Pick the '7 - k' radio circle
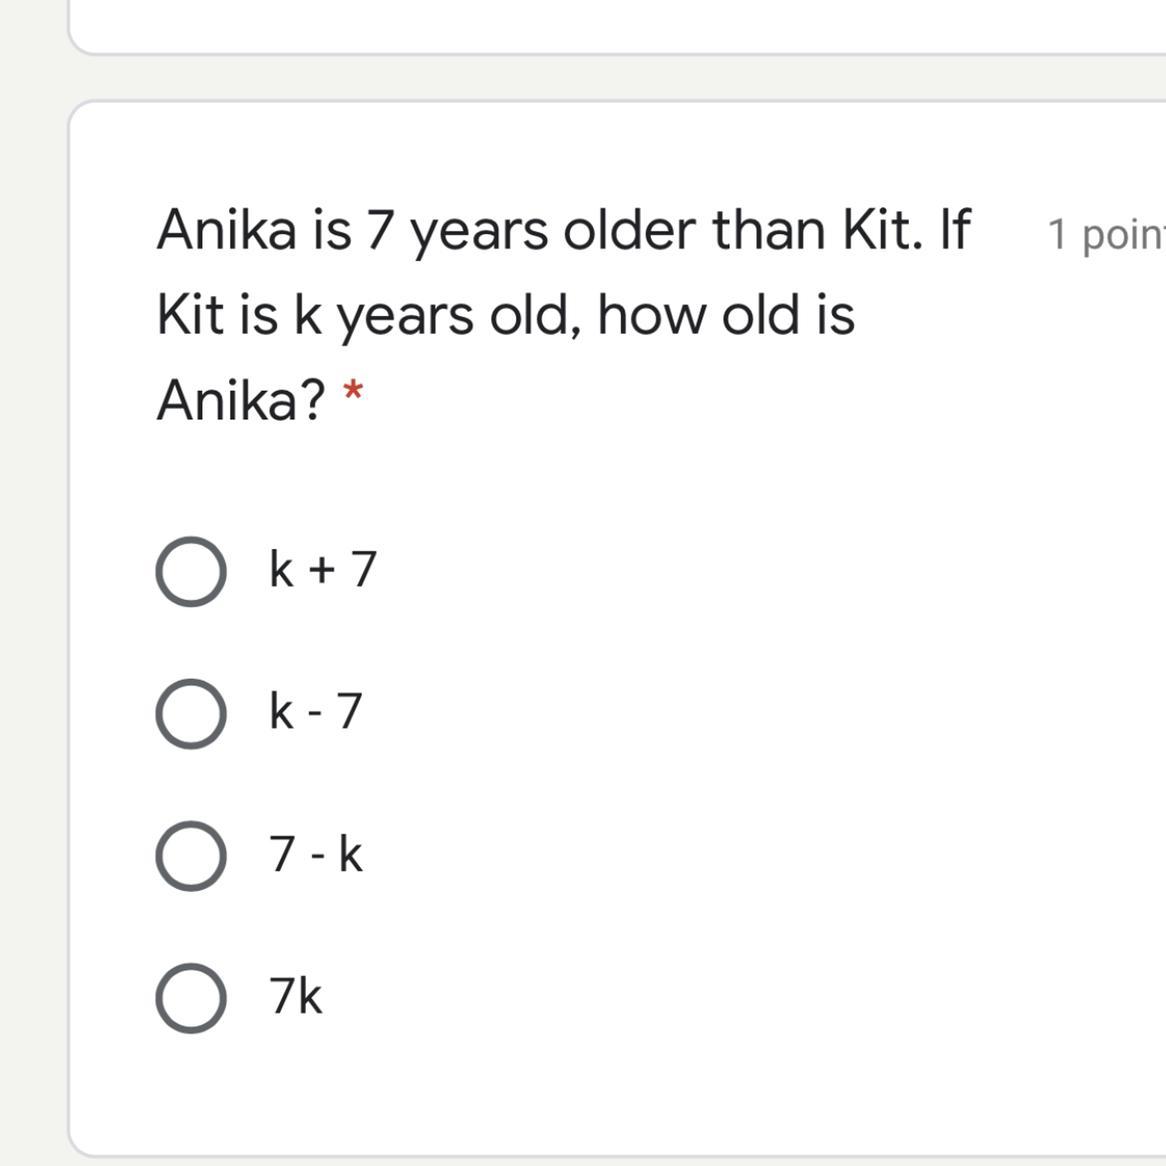 [x=190, y=855]
